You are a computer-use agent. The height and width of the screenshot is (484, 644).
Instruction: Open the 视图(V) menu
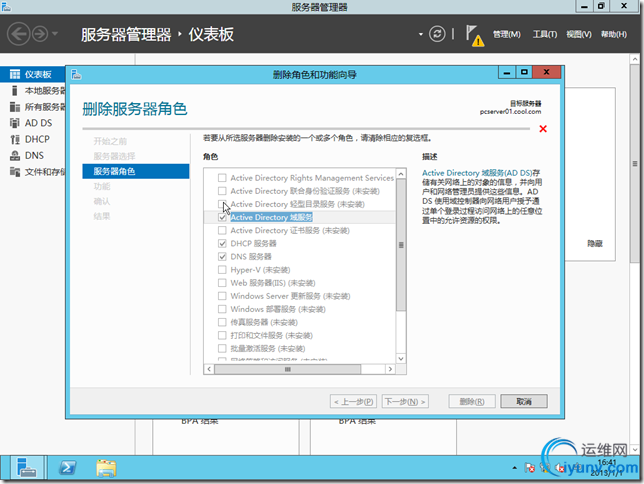pyautogui.click(x=579, y=35)
